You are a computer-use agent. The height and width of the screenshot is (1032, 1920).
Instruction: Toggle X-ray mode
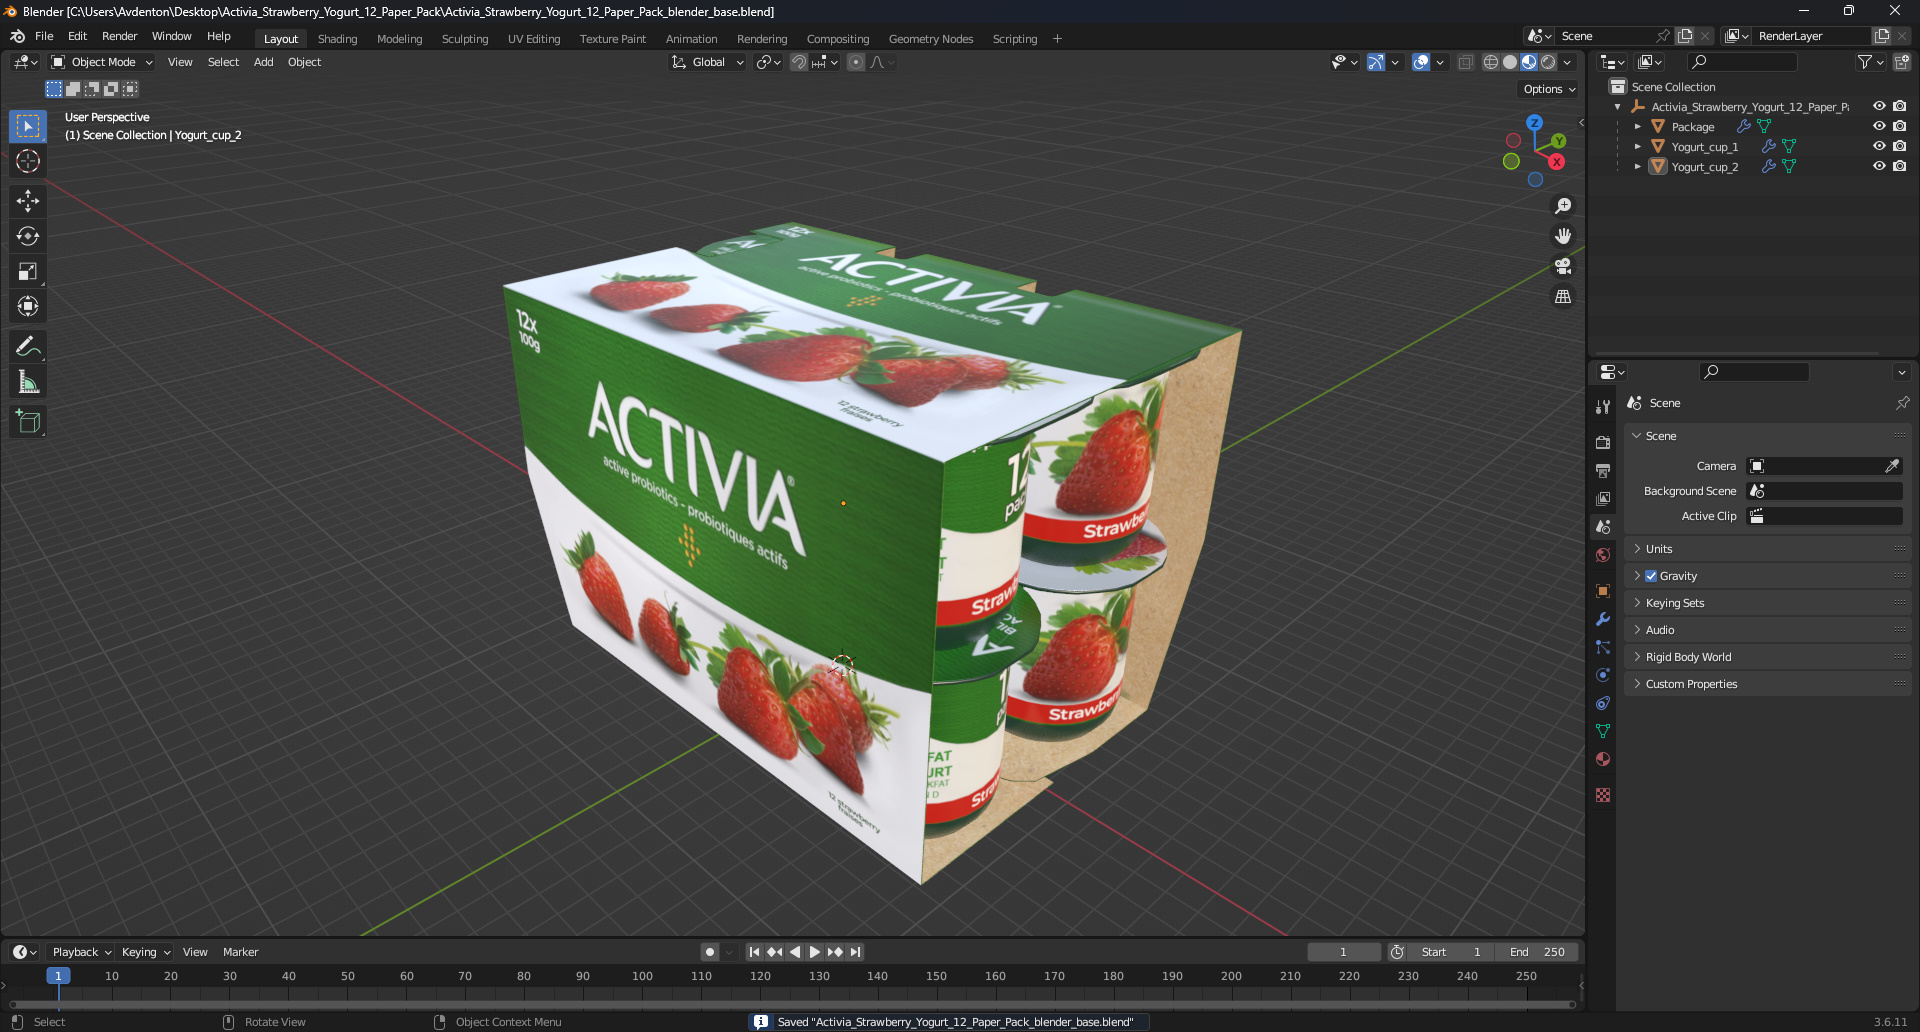pos(1466,62)
